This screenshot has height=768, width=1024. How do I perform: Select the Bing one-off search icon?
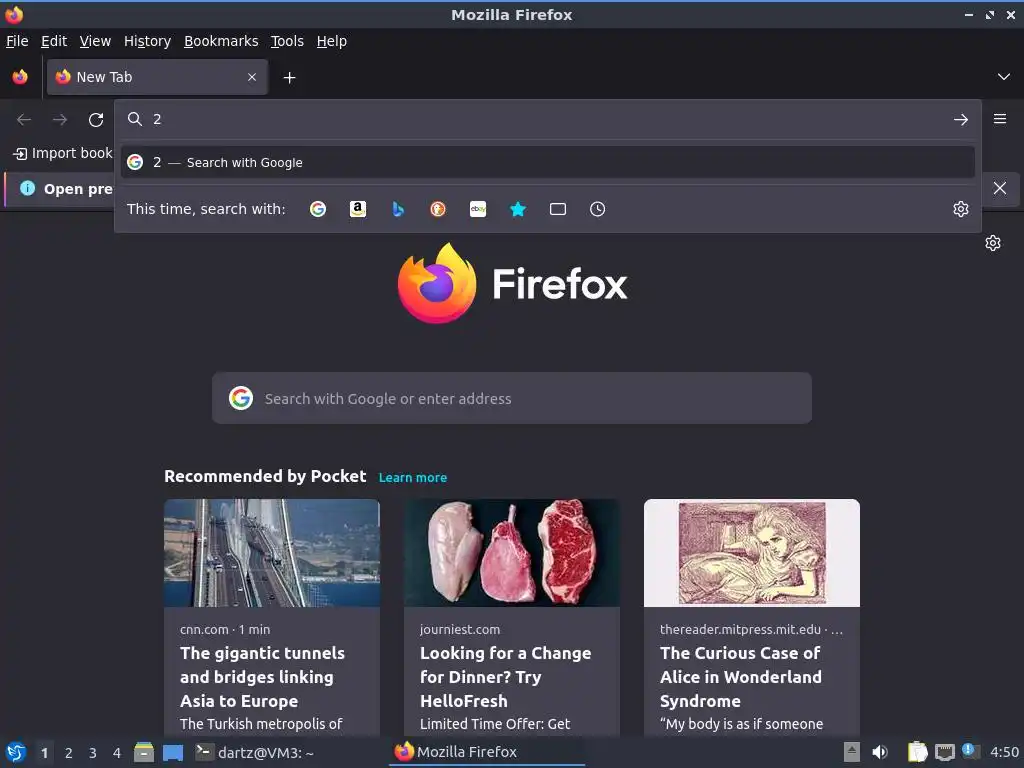398,209
